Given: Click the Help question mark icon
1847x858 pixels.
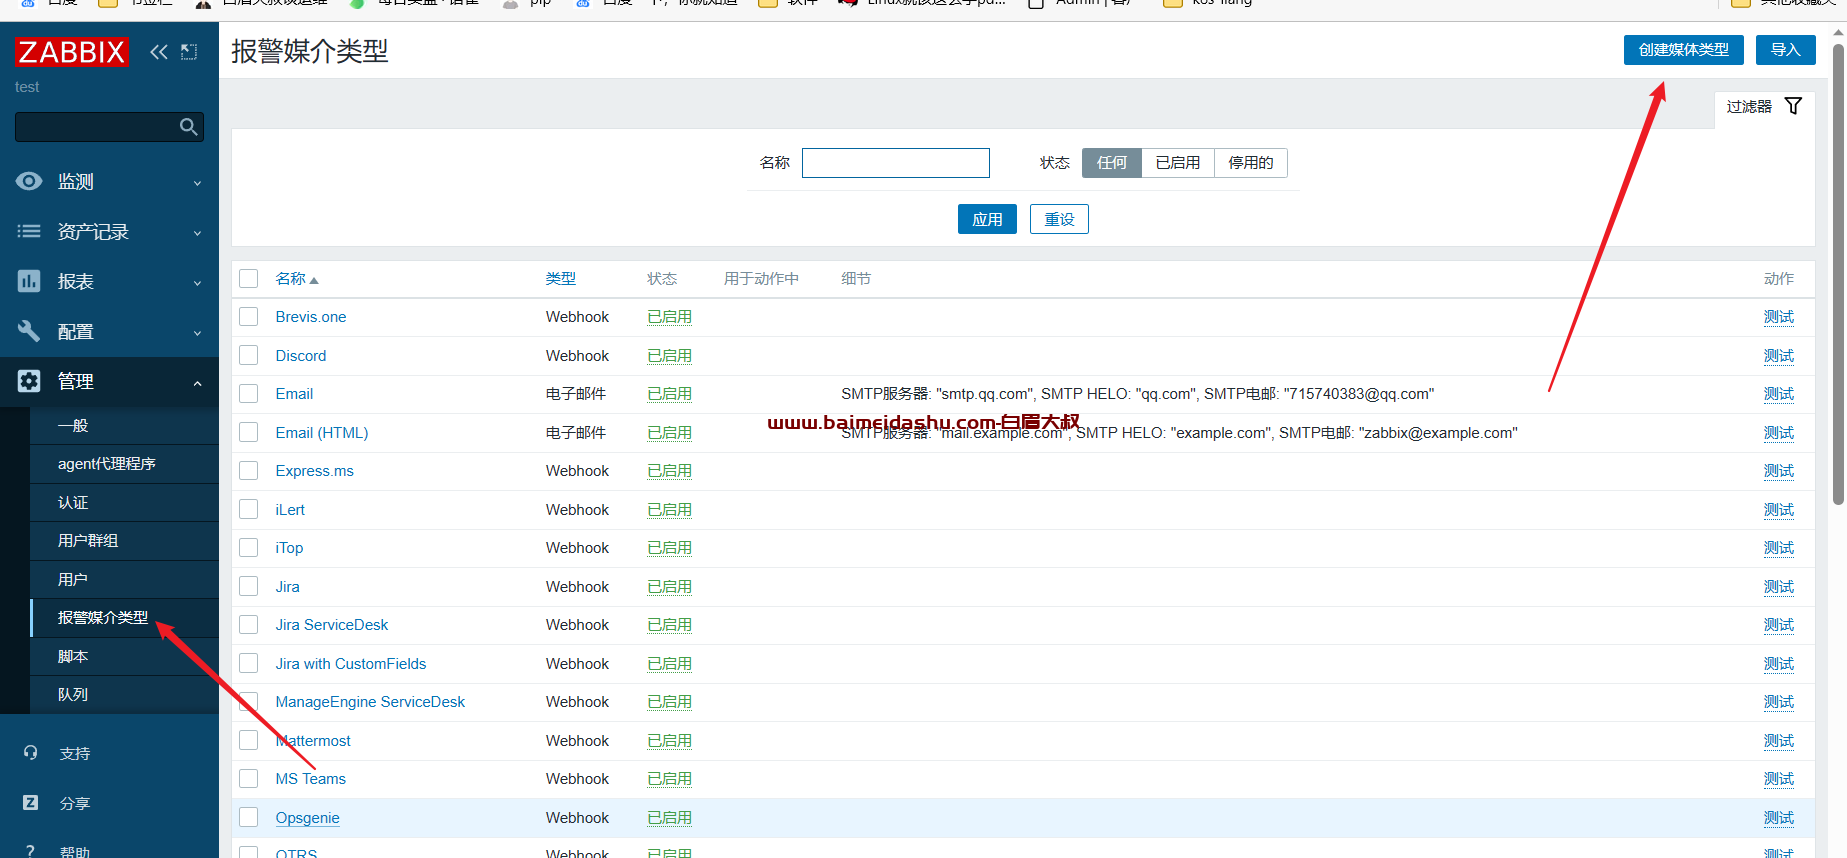Looking at the screenshot, I should [31, 851].
